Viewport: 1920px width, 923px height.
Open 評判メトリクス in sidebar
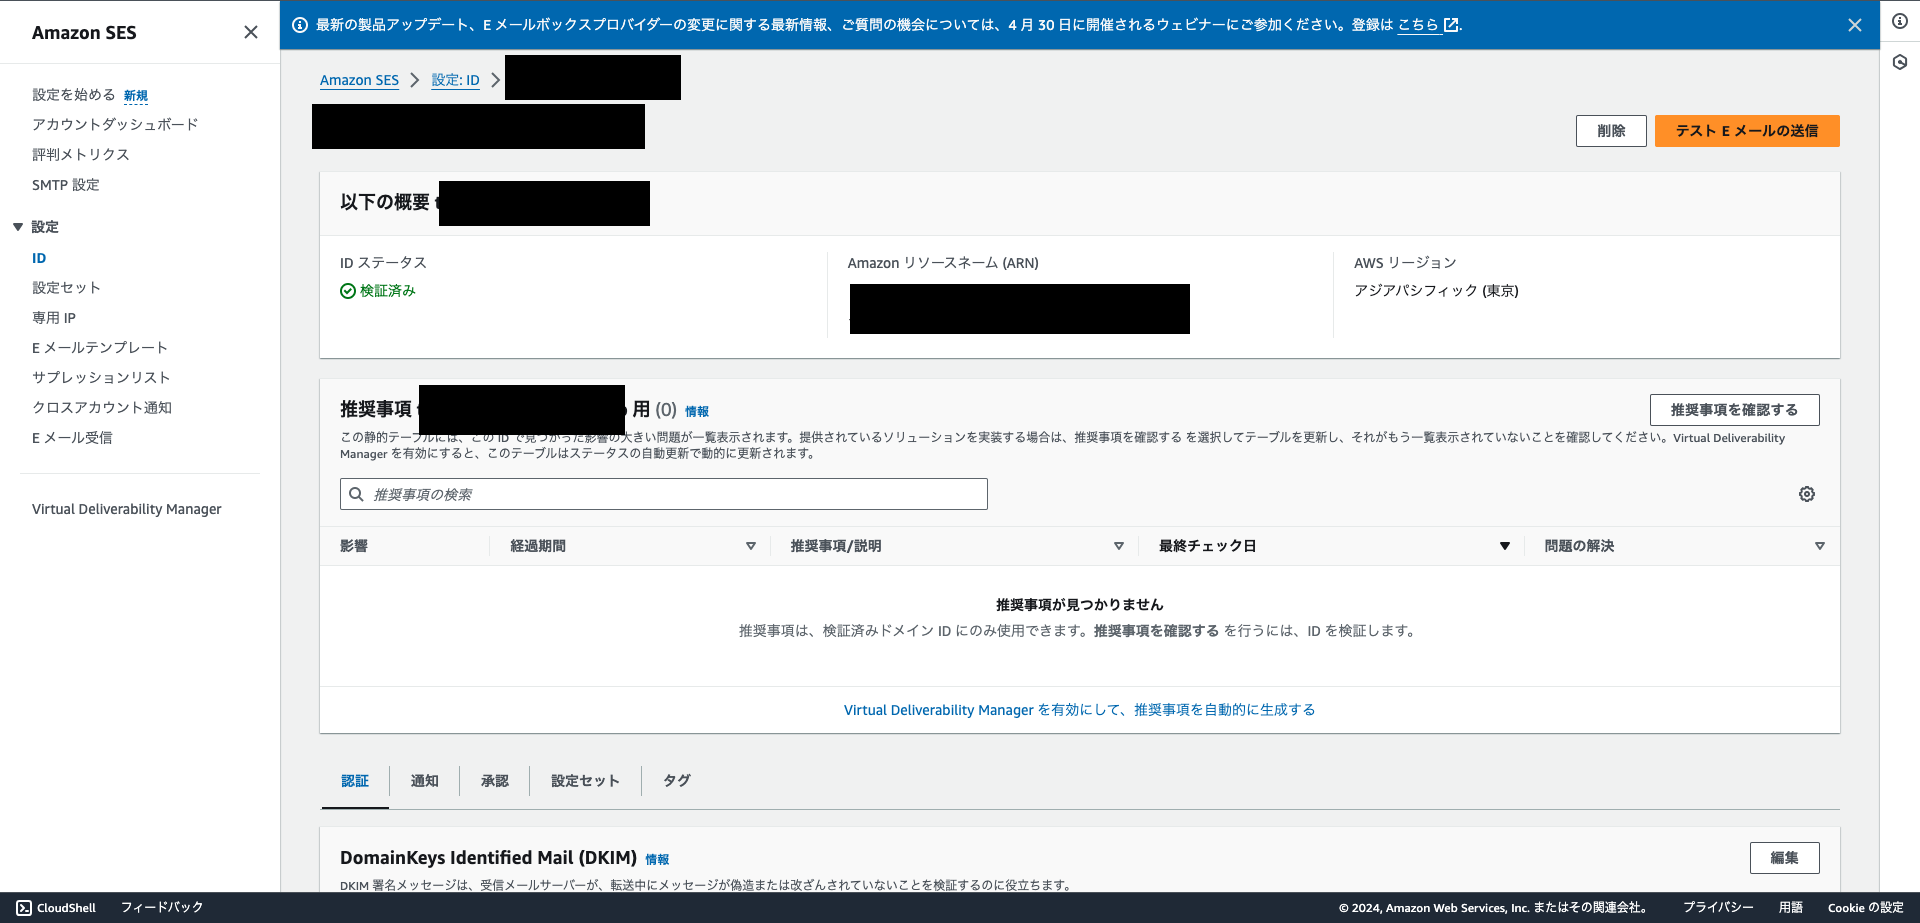[x=81, y=155]
